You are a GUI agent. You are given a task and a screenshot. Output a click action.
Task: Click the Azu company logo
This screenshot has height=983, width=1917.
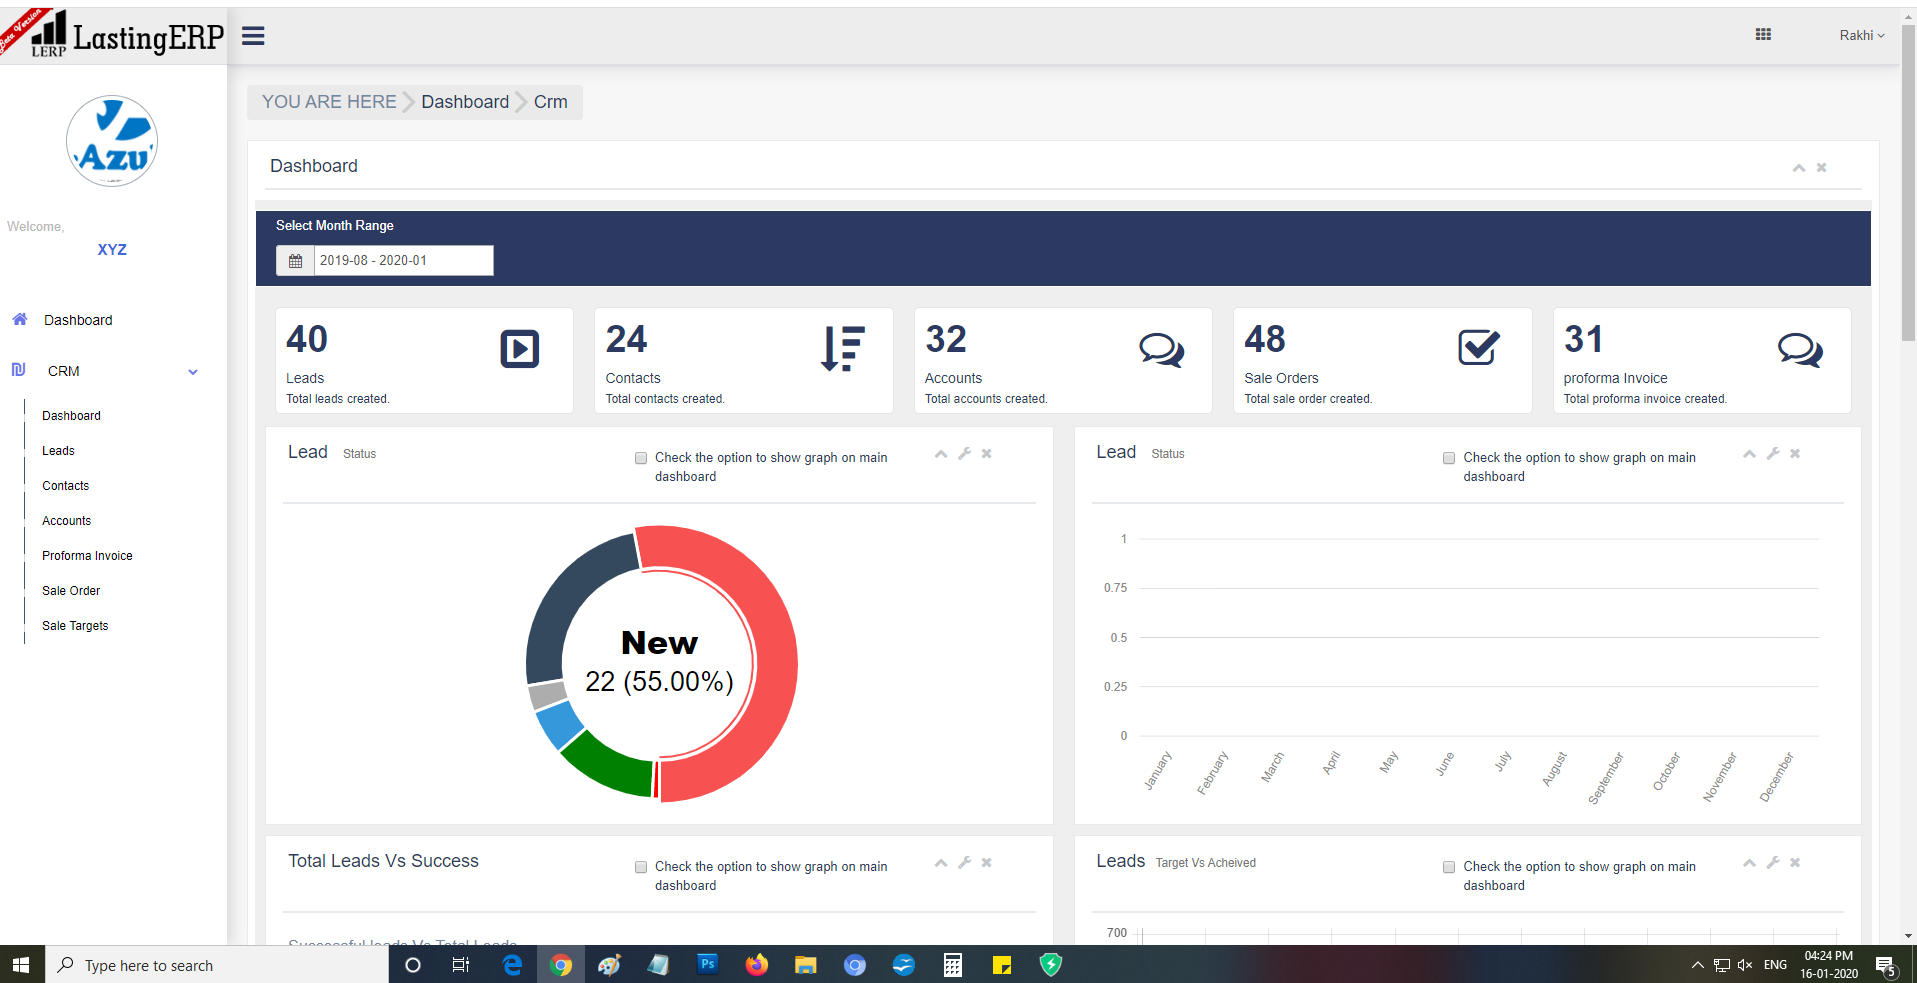pyautogui.click(x=112, y=141)
